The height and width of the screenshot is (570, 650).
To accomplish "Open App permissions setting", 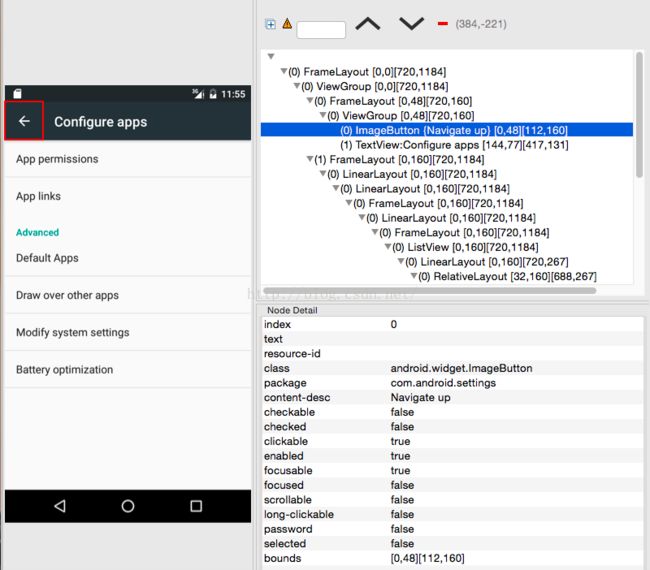I will point(128,159).
